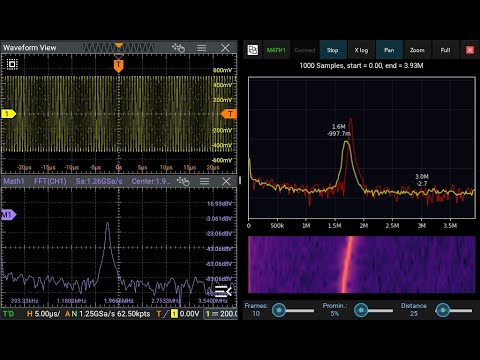The width and height of the screenshot is (480, 360).
Task: Open the Math1 touch gesture icon
Action: click(x=183, y=181)
